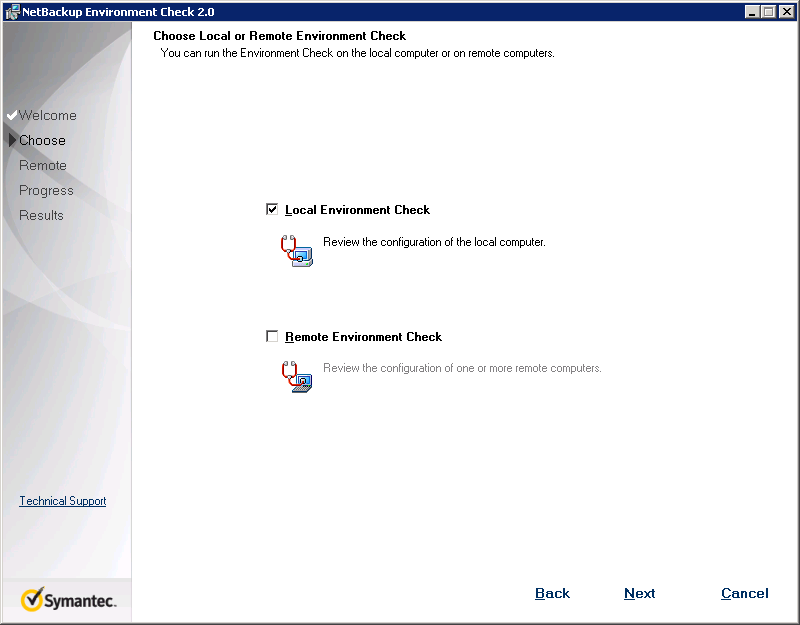Select the Progress step in sidebar
Viewport: 800px width, 625px height.
click(x=46, y=190)
